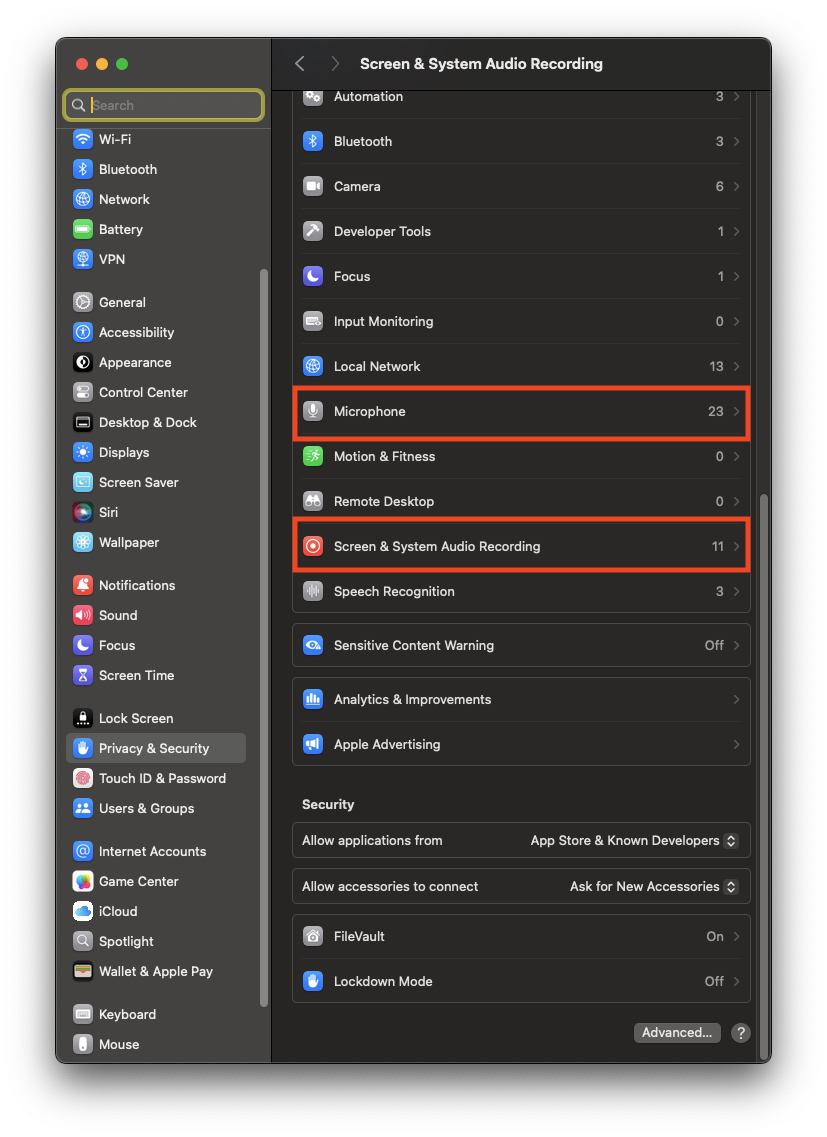This screenshot has width=827, height=1137.
Task: Open Analytics & Improvements row
Action: 521,699
